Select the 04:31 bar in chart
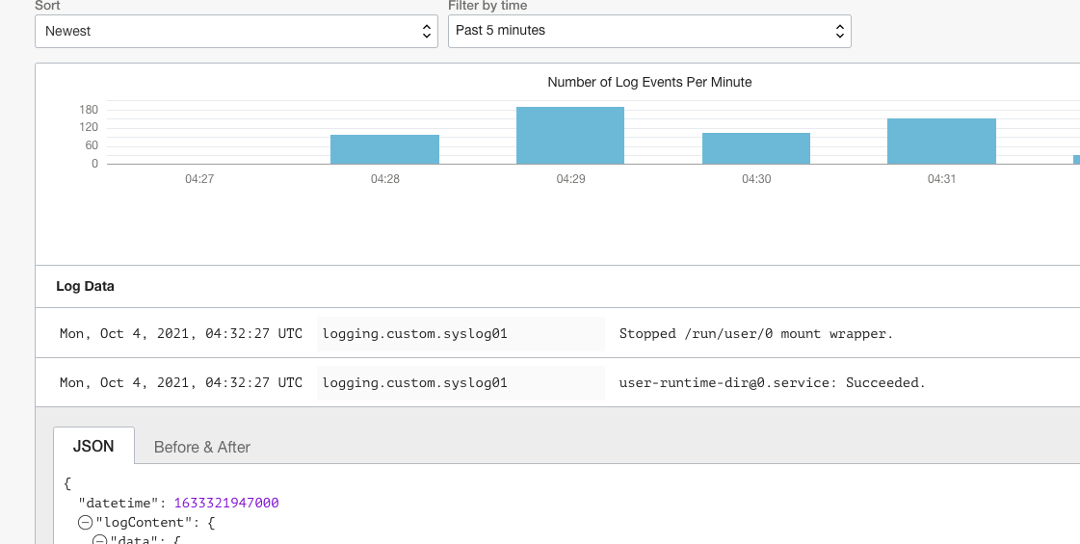1080x544 pixels. tap(942, 141)
